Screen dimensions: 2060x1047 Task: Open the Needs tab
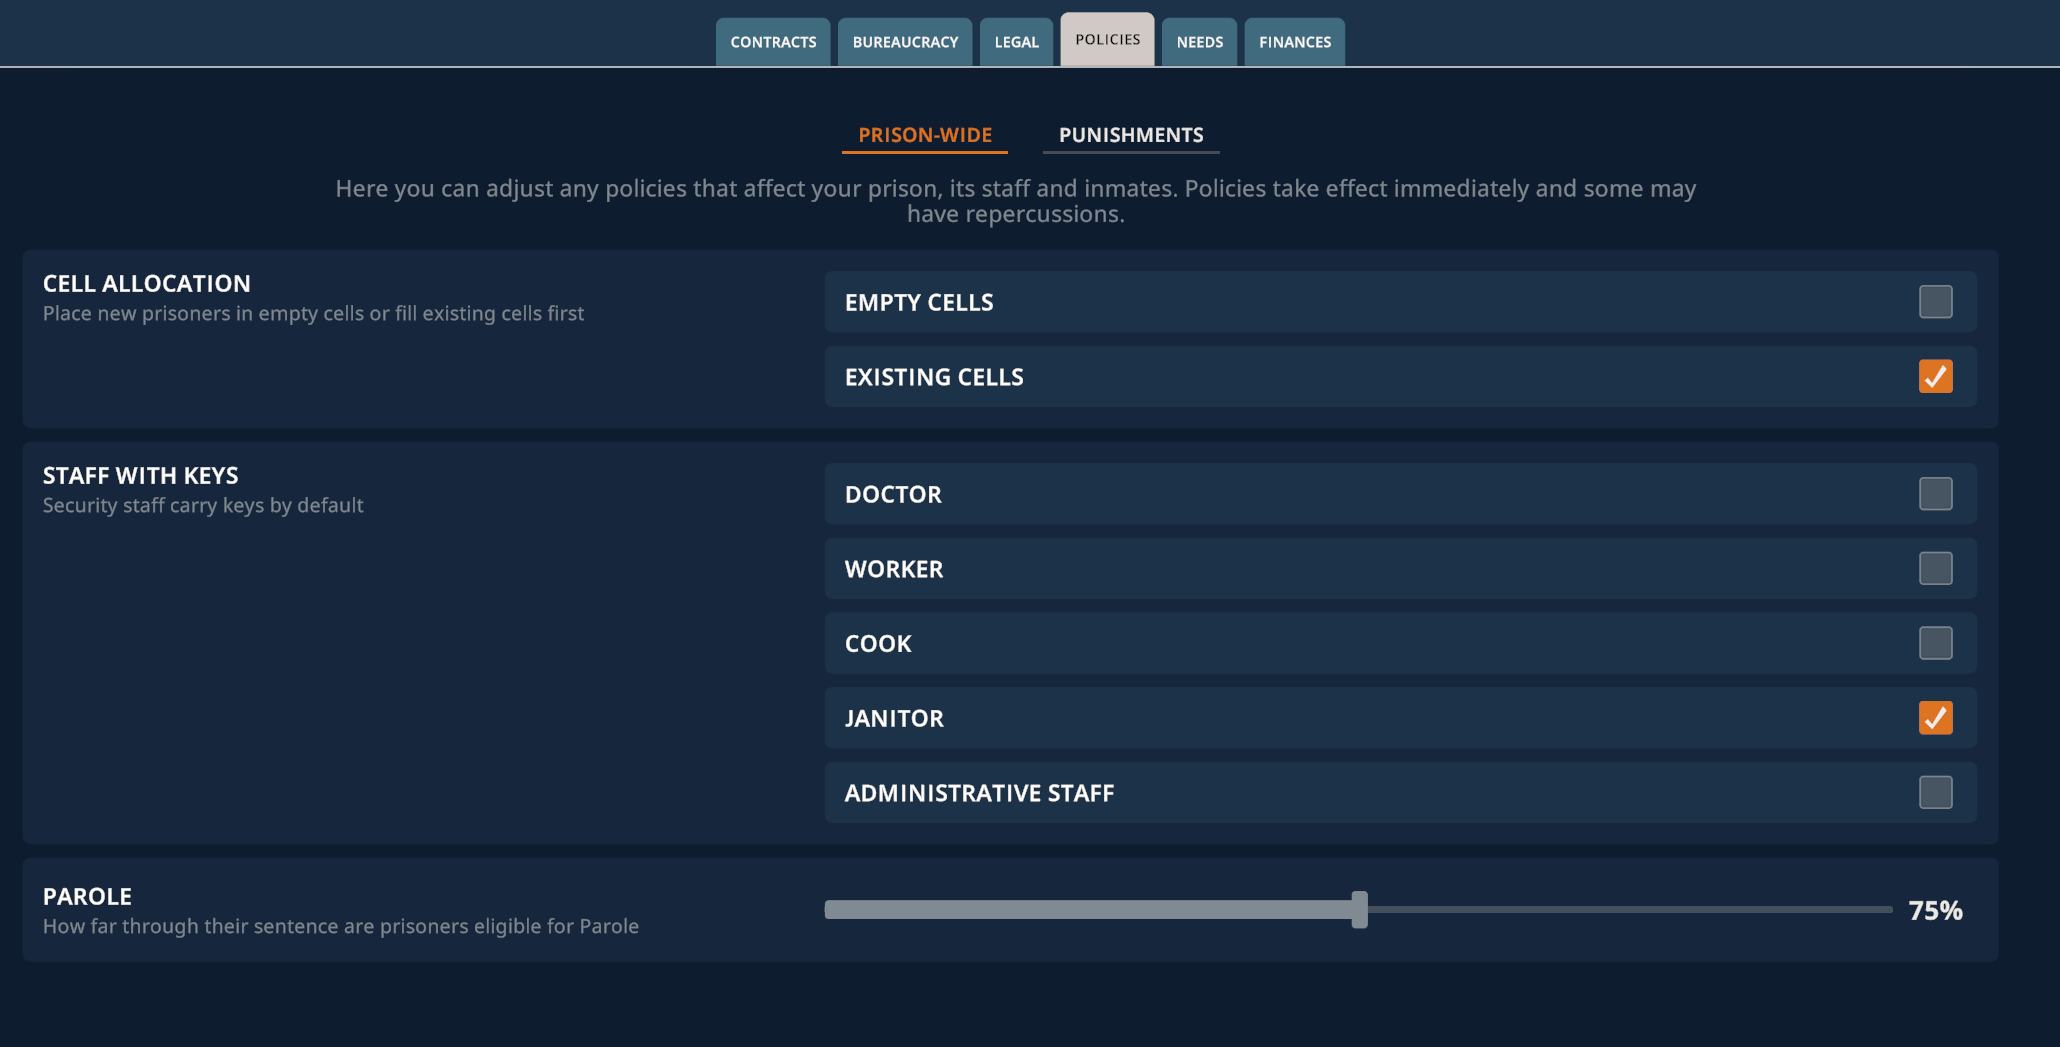click(x=1199, y=42)
